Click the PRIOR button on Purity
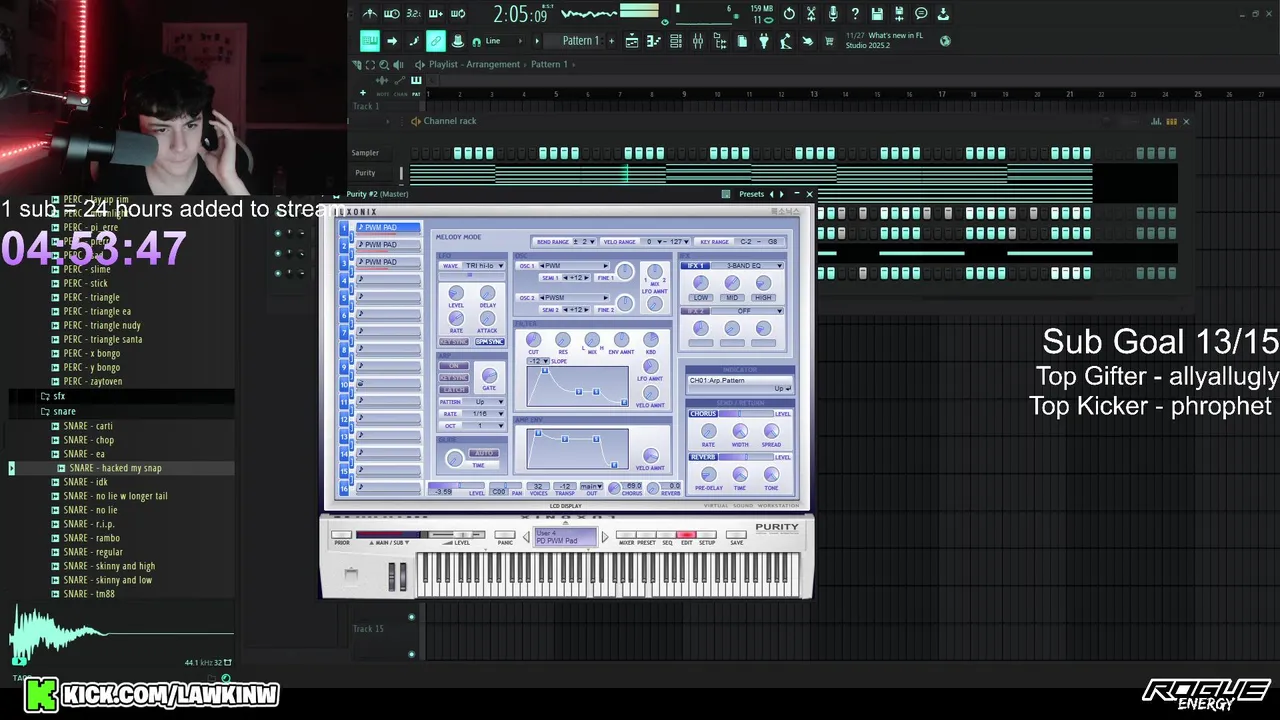The width and height of the screenshot is (1280, 720). tap(341, 535)
